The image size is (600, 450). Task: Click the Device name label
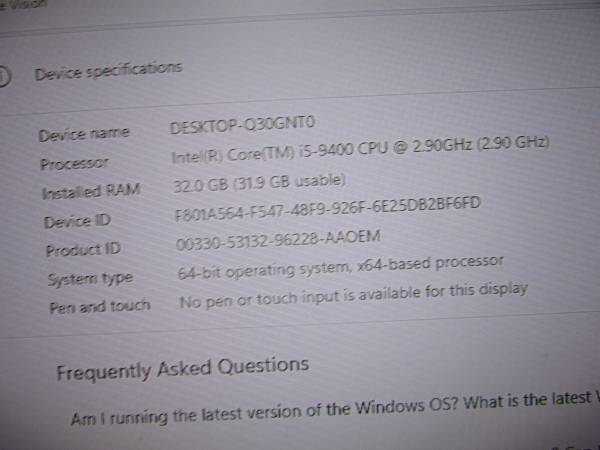click(84, 134)
